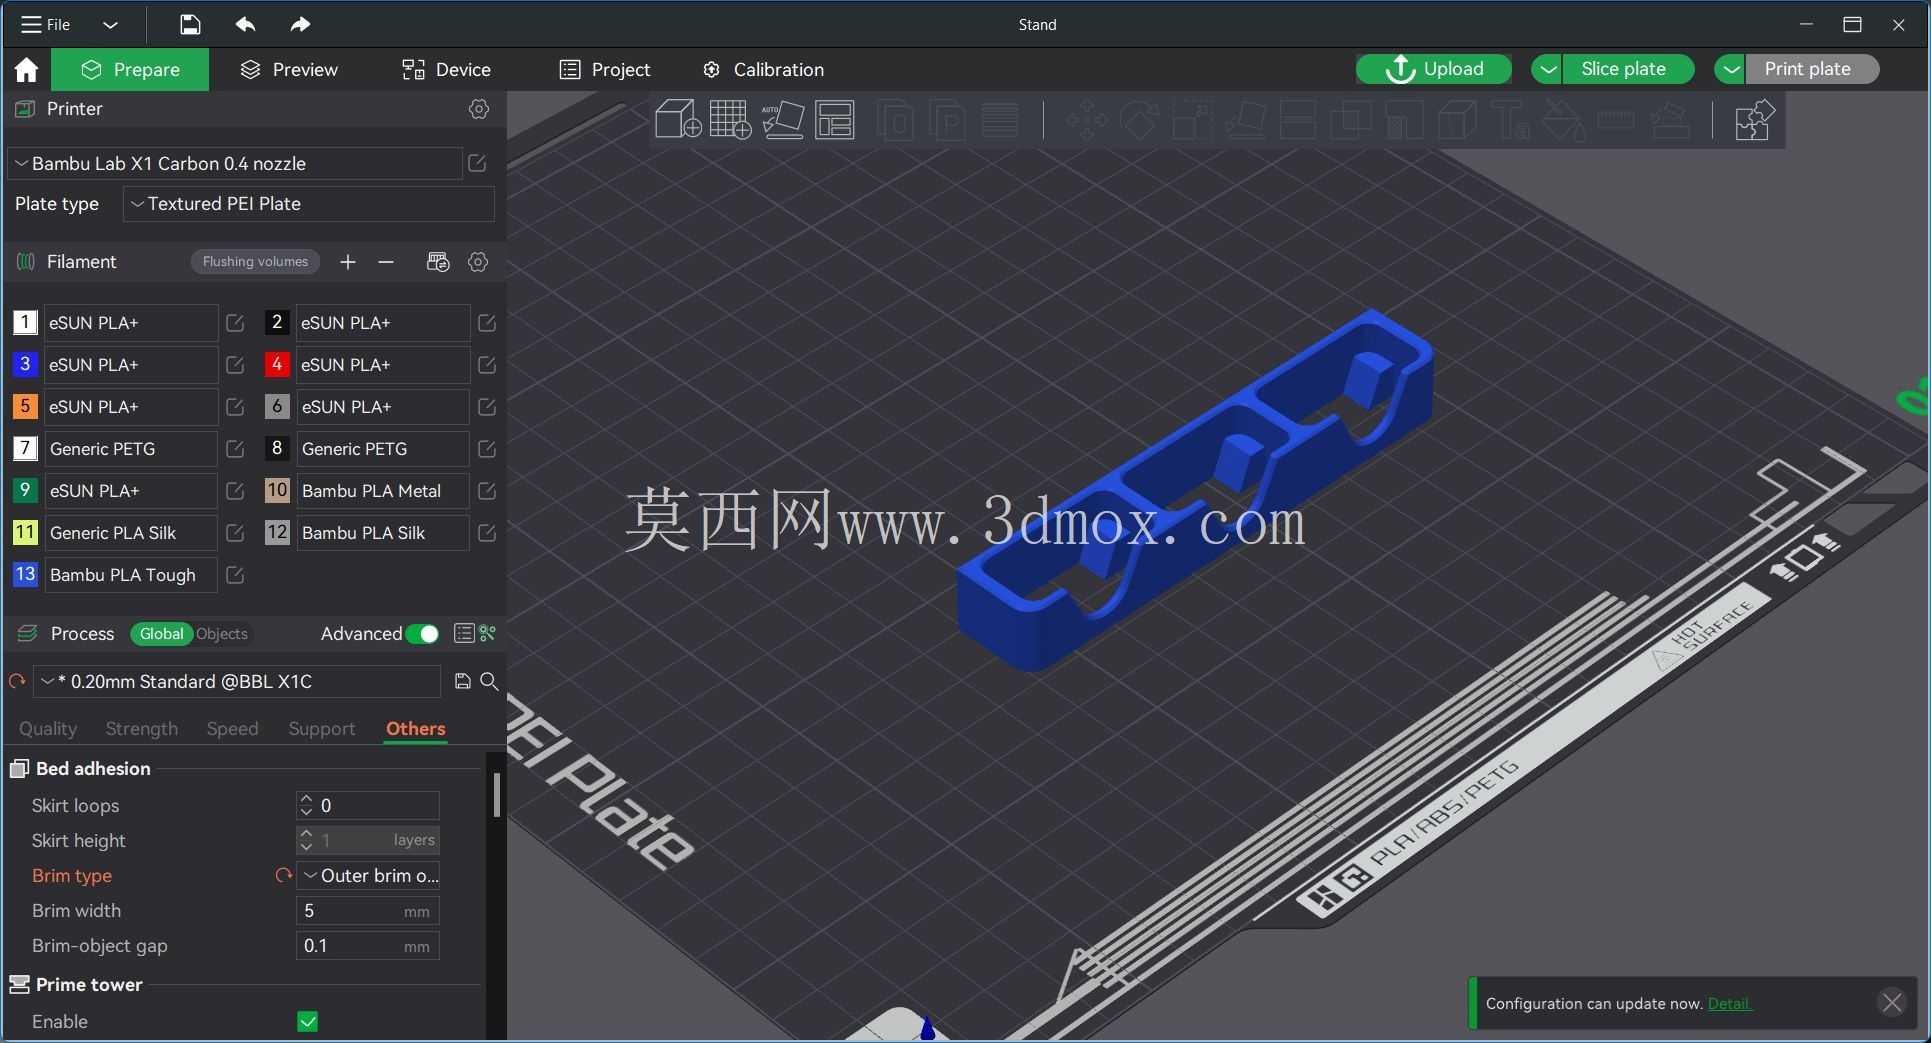Edit the Bambu Lab X1 Carbon preset
Screen dimensions: 1931x1043
pyautogui.click(x=477, y=163)
